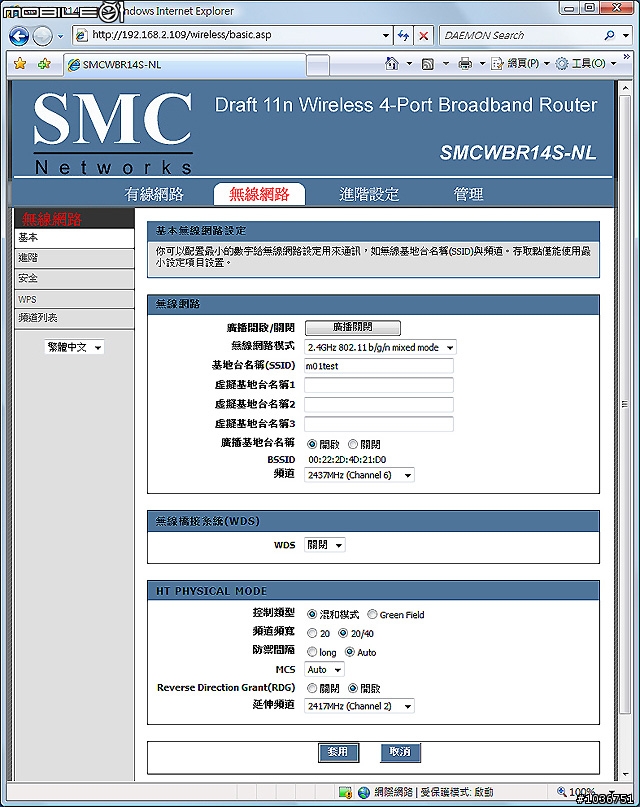This screenshot has height=807, width=640.
Task: Click the Print icon
Action: 465,64
